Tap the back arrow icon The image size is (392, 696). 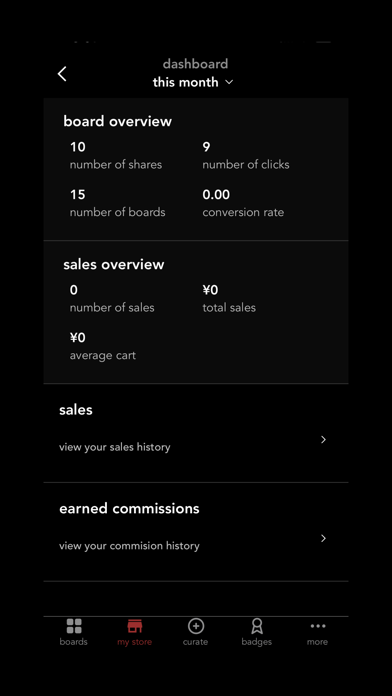click(62, 74)
